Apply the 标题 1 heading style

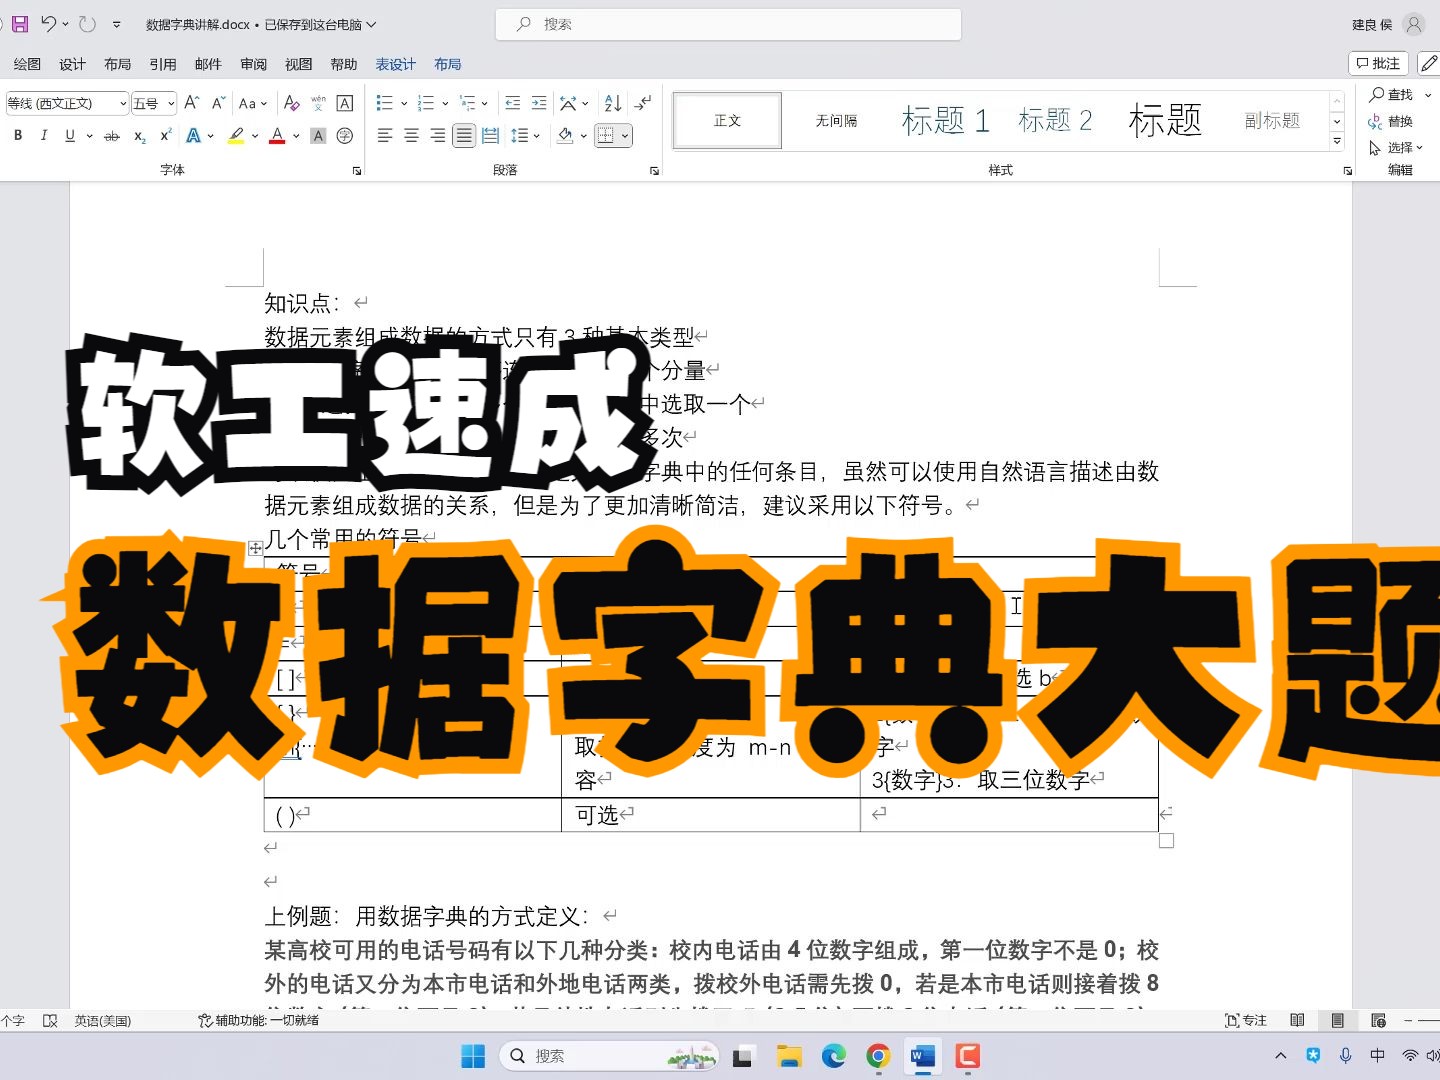[945, 120]
